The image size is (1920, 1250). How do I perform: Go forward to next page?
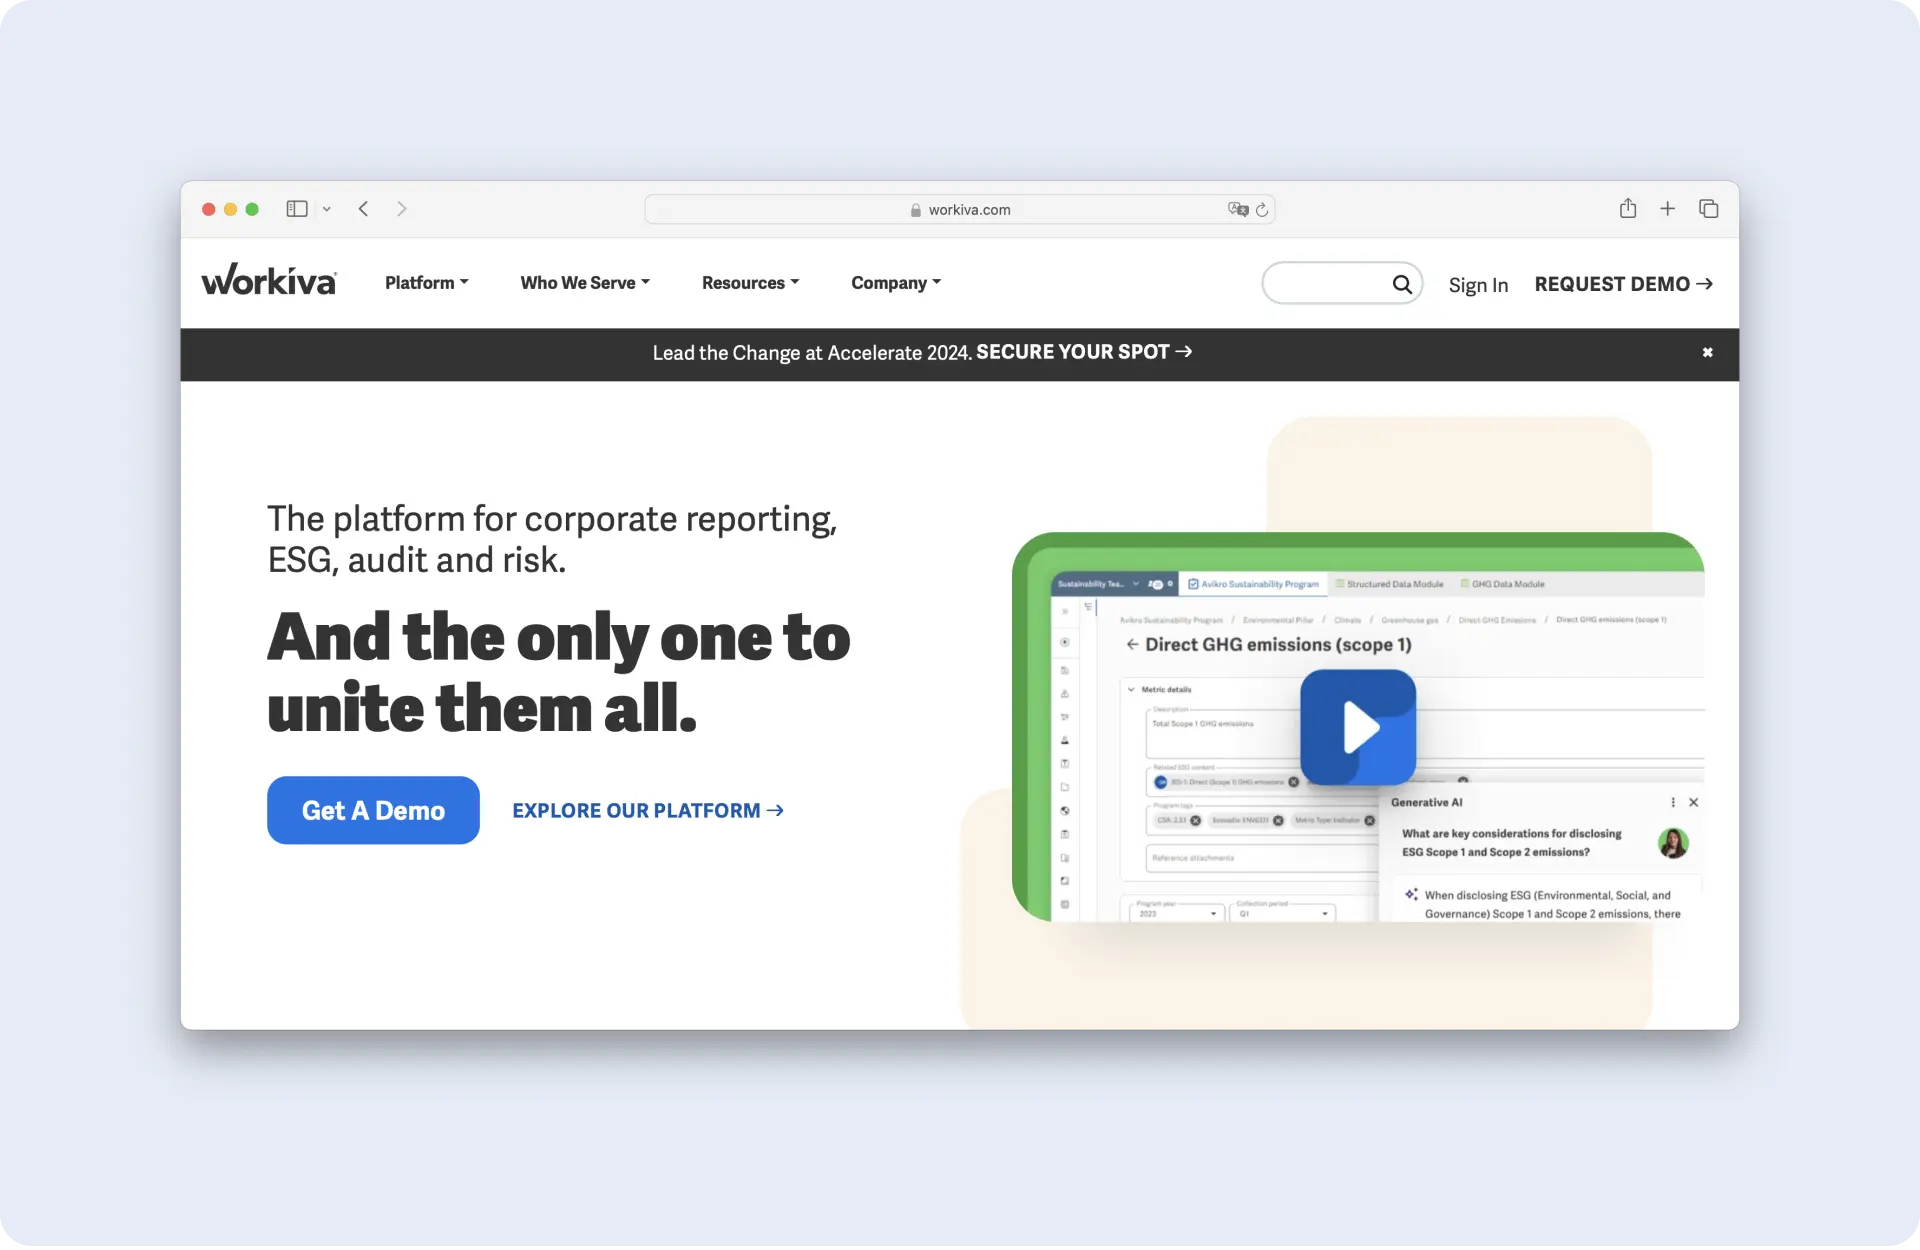[402, 209]
